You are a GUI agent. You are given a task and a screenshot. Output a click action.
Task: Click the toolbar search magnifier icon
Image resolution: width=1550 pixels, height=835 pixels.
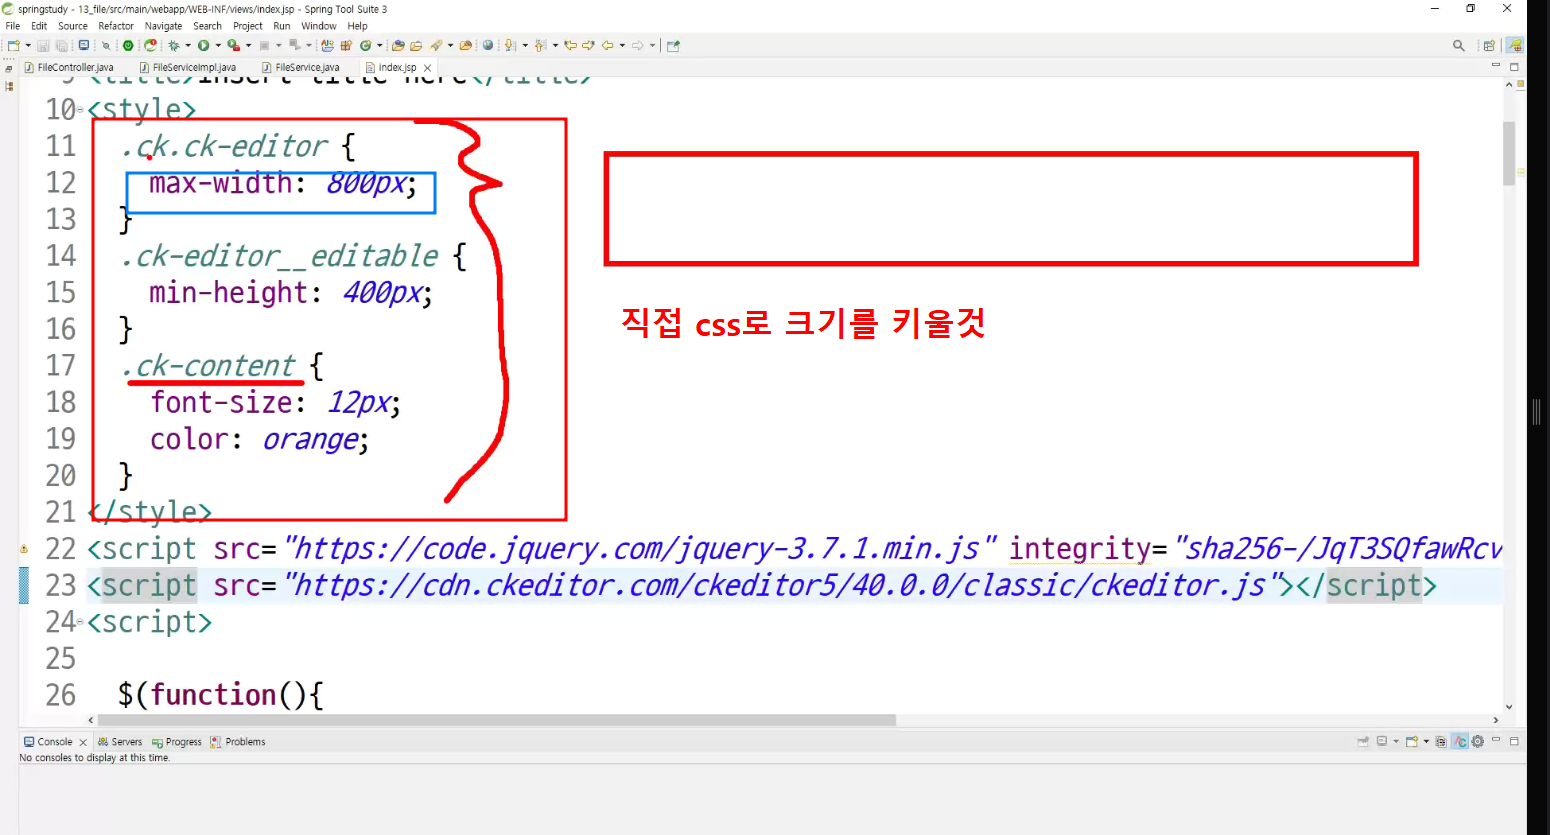1459,45
